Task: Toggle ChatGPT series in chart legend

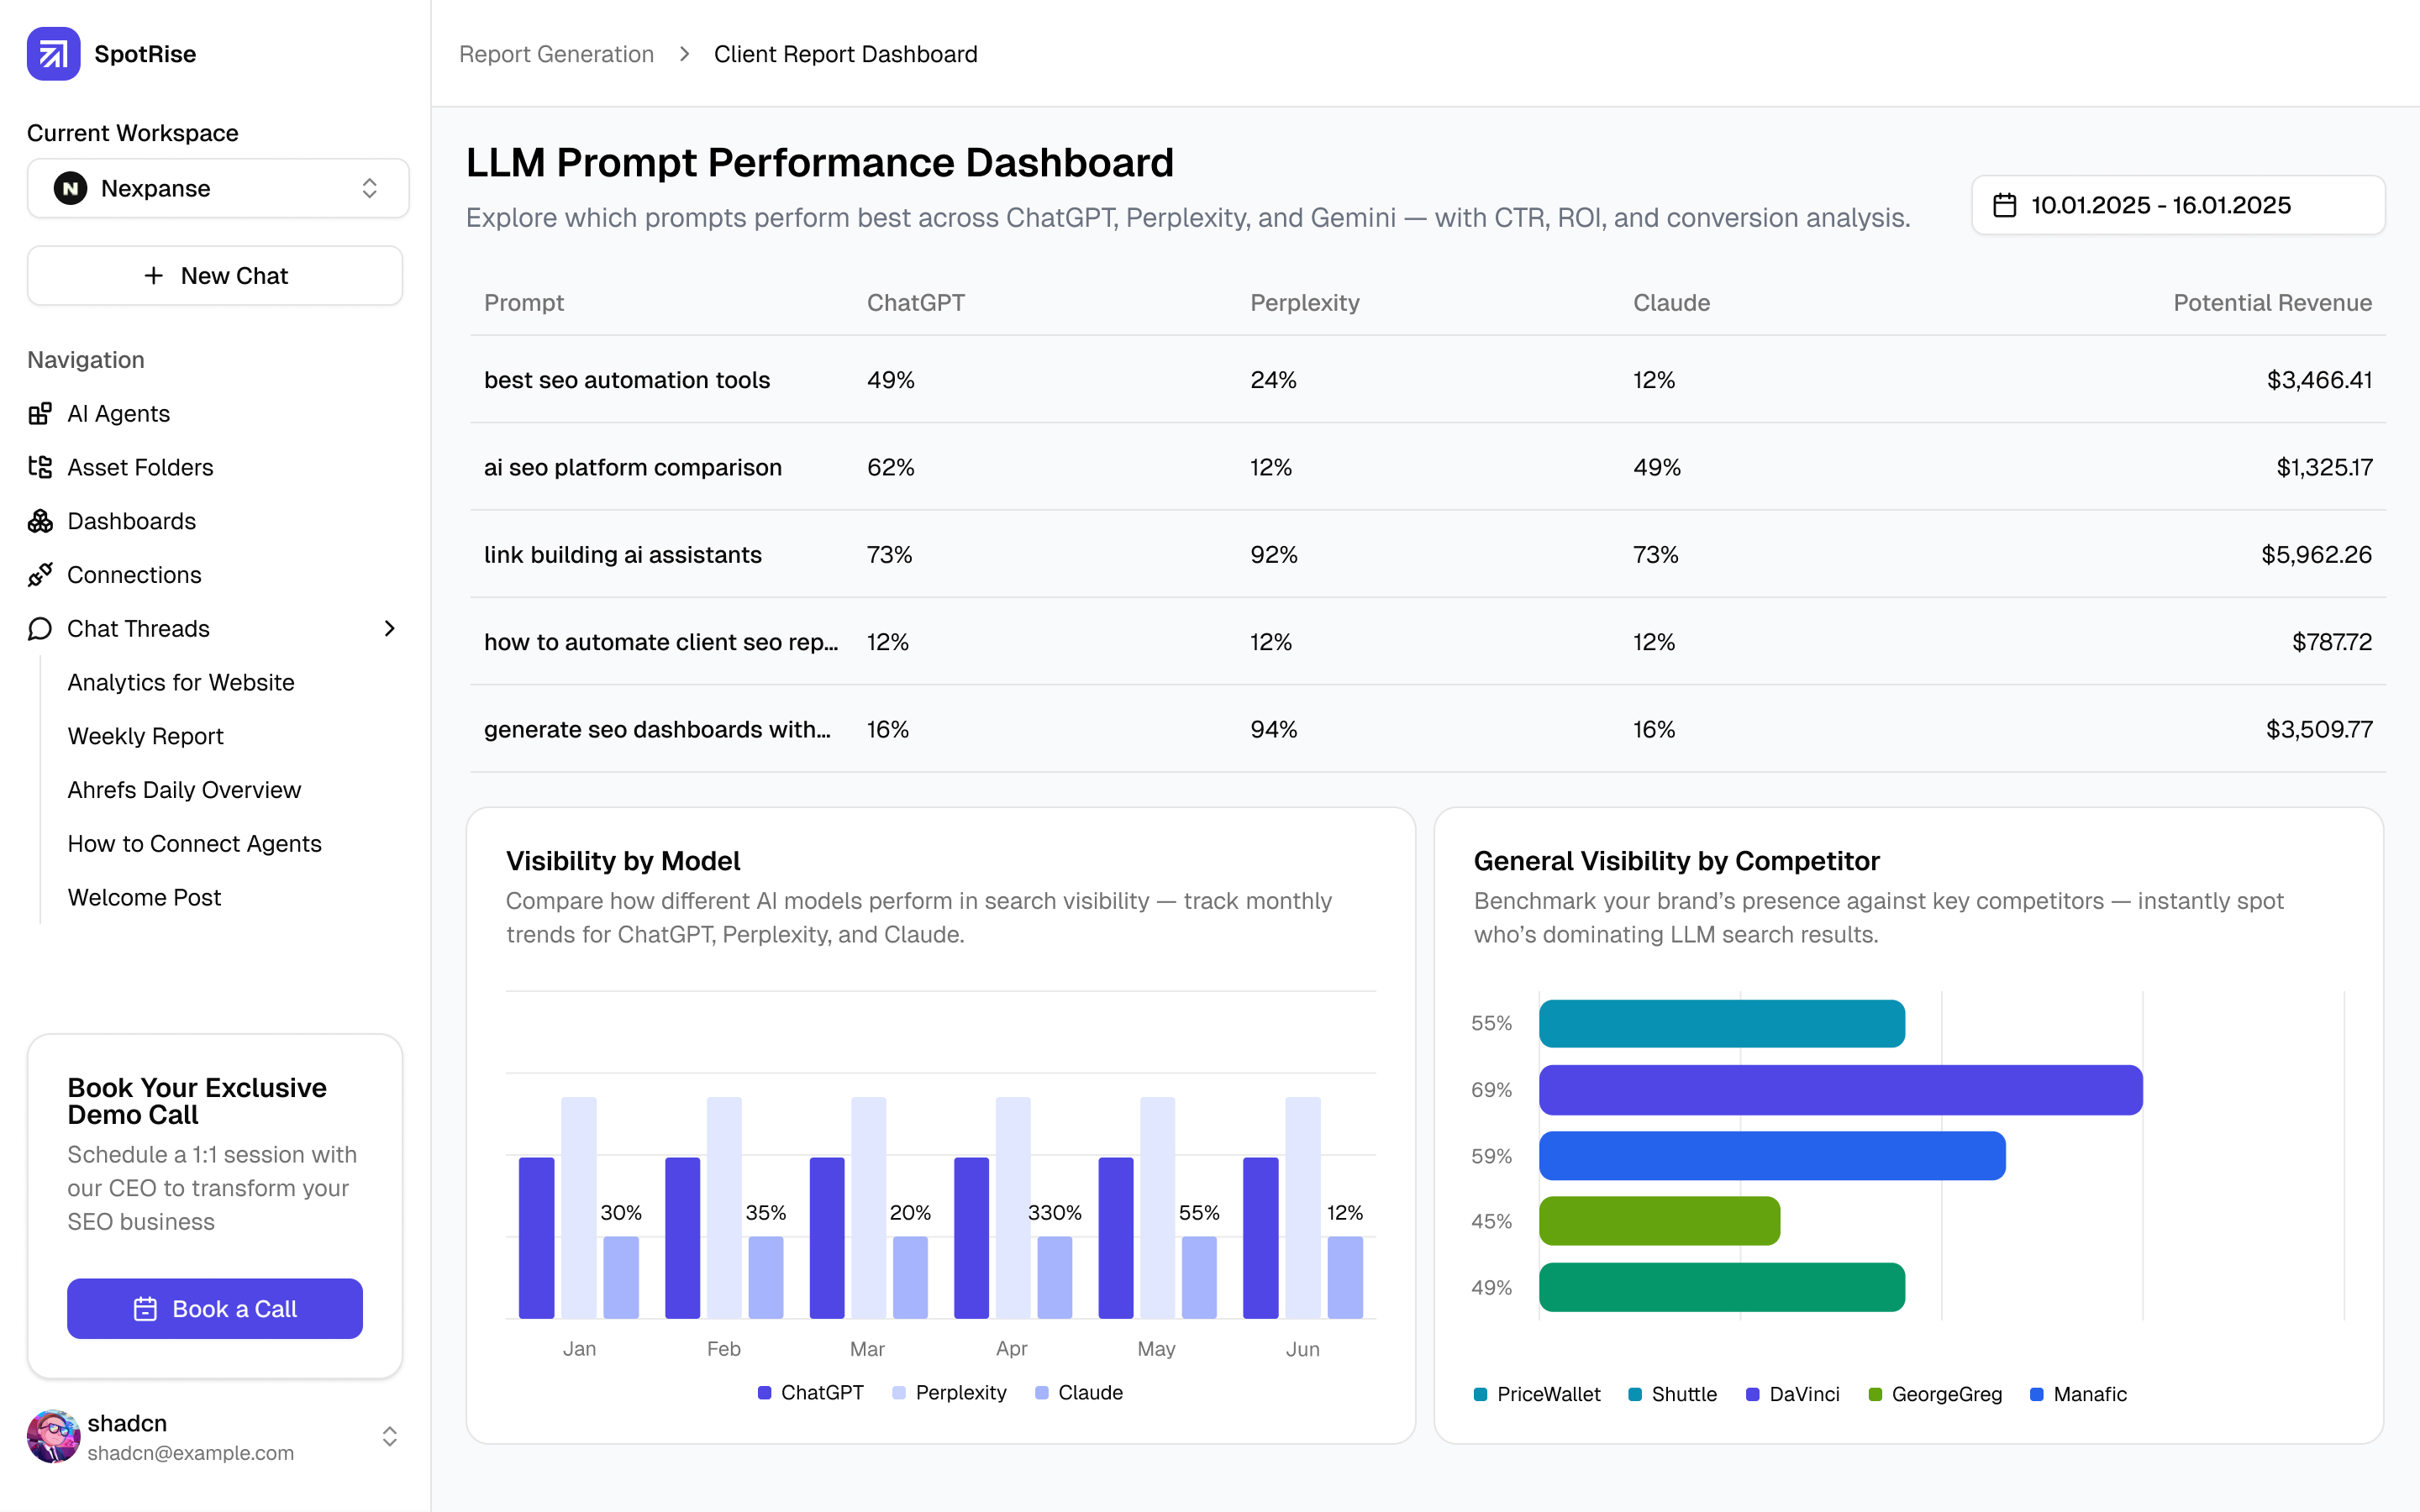Action: (810, 1393)
